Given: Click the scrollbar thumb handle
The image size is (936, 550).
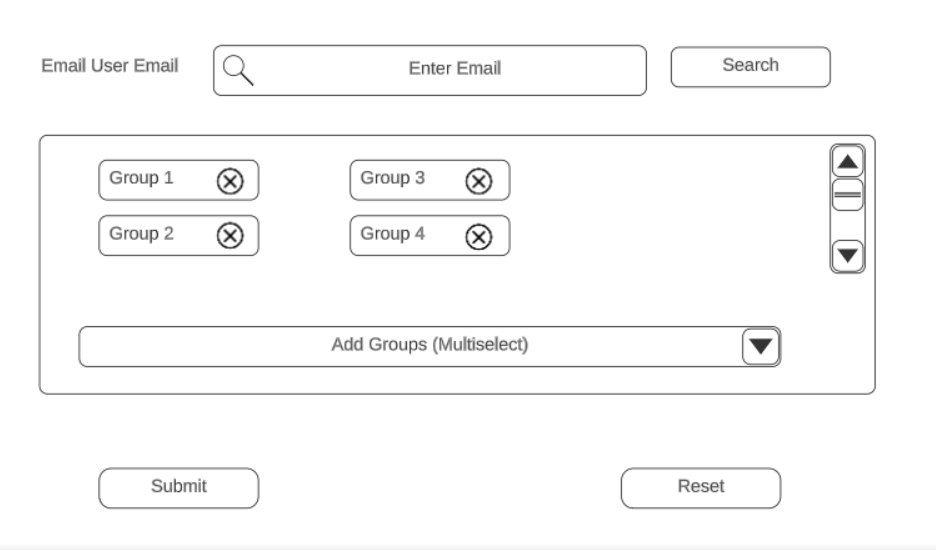Looking at the screenshot, I should (848, 194).
